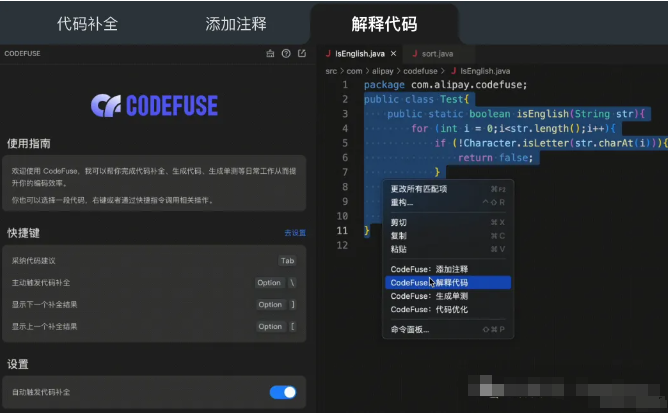The width and height of the screenshot is (668, 413).
Task: Click the 主动触发代码补全 row label
Action: pyautogui.click(x=40, y=283)
